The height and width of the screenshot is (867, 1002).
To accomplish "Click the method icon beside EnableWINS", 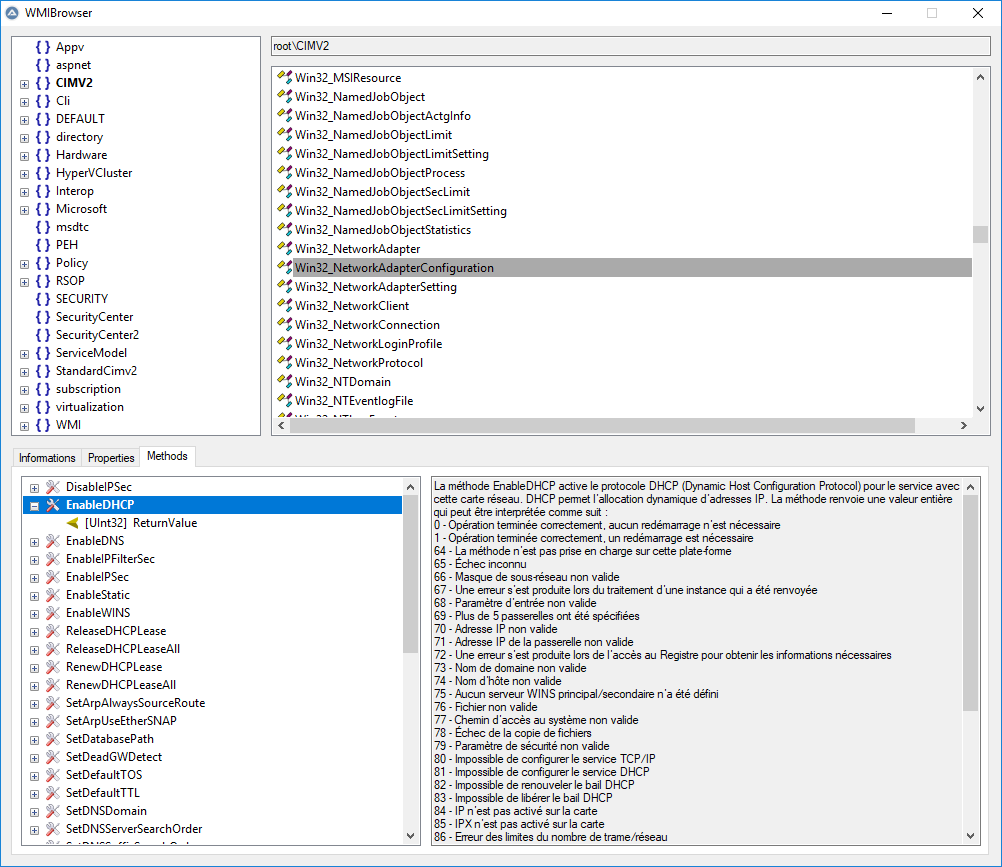I will point(53,613).
